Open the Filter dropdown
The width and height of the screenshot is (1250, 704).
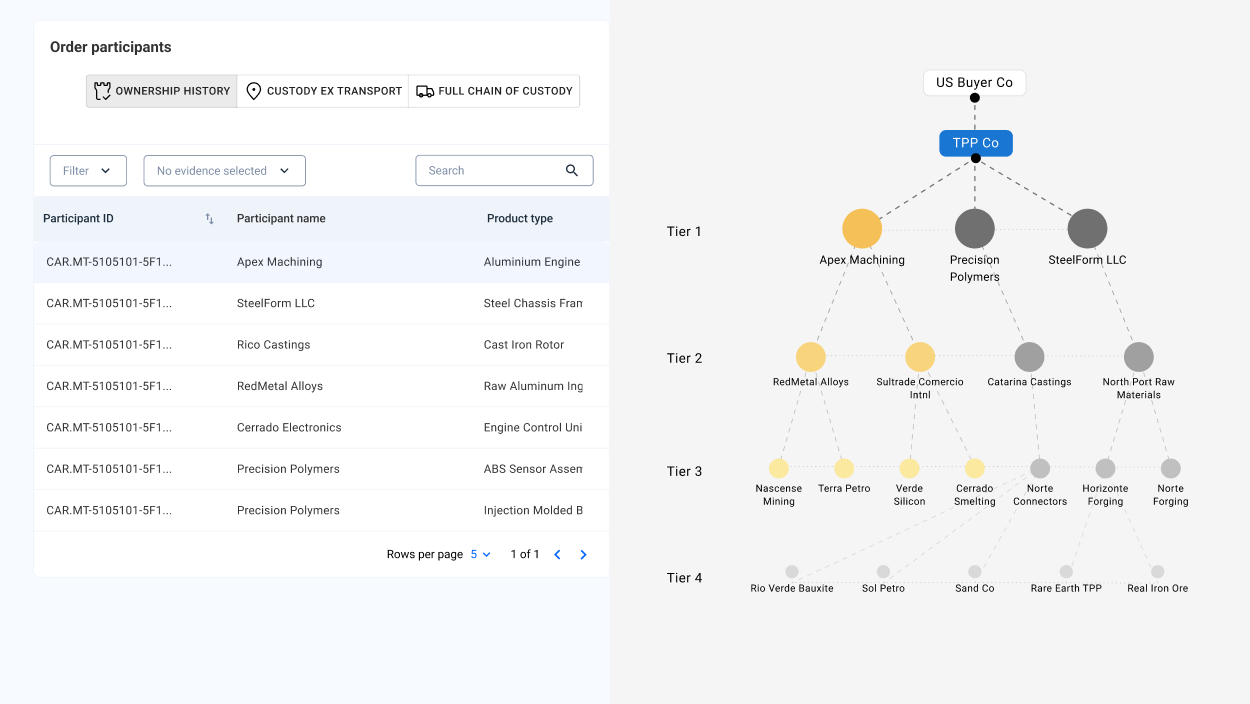pos(88,171)
